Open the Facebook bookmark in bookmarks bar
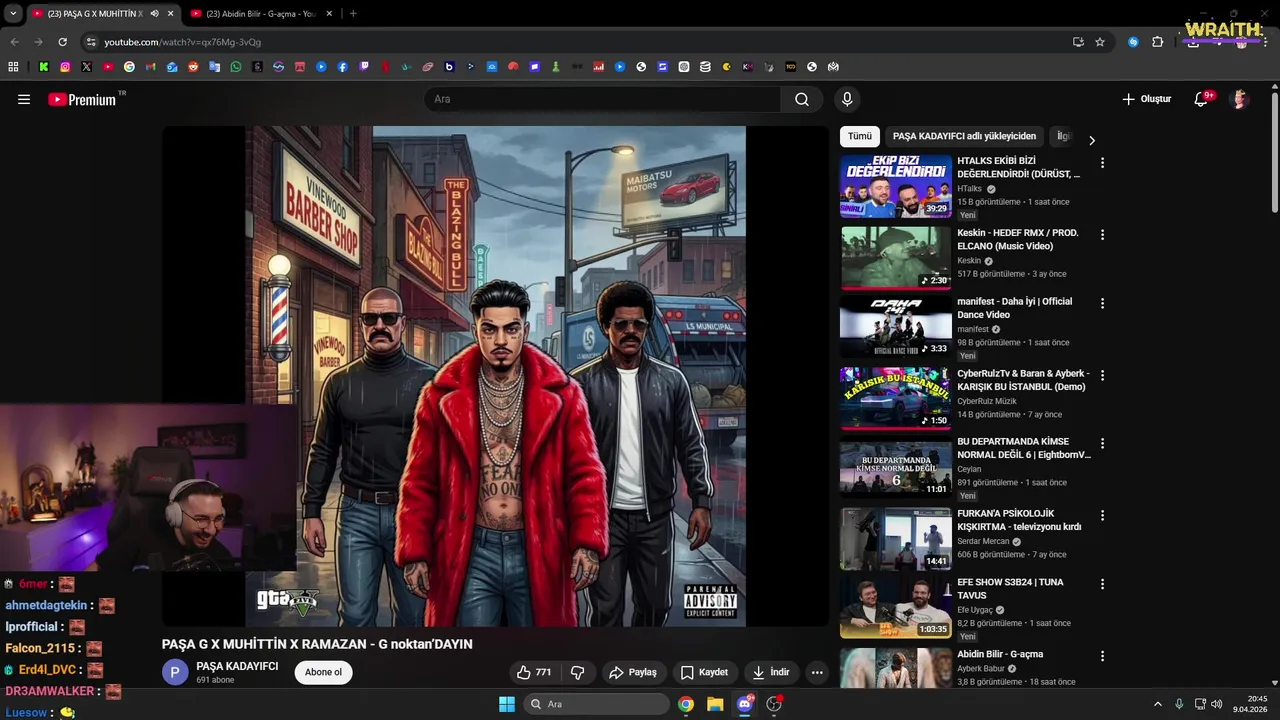 [343, 67]
